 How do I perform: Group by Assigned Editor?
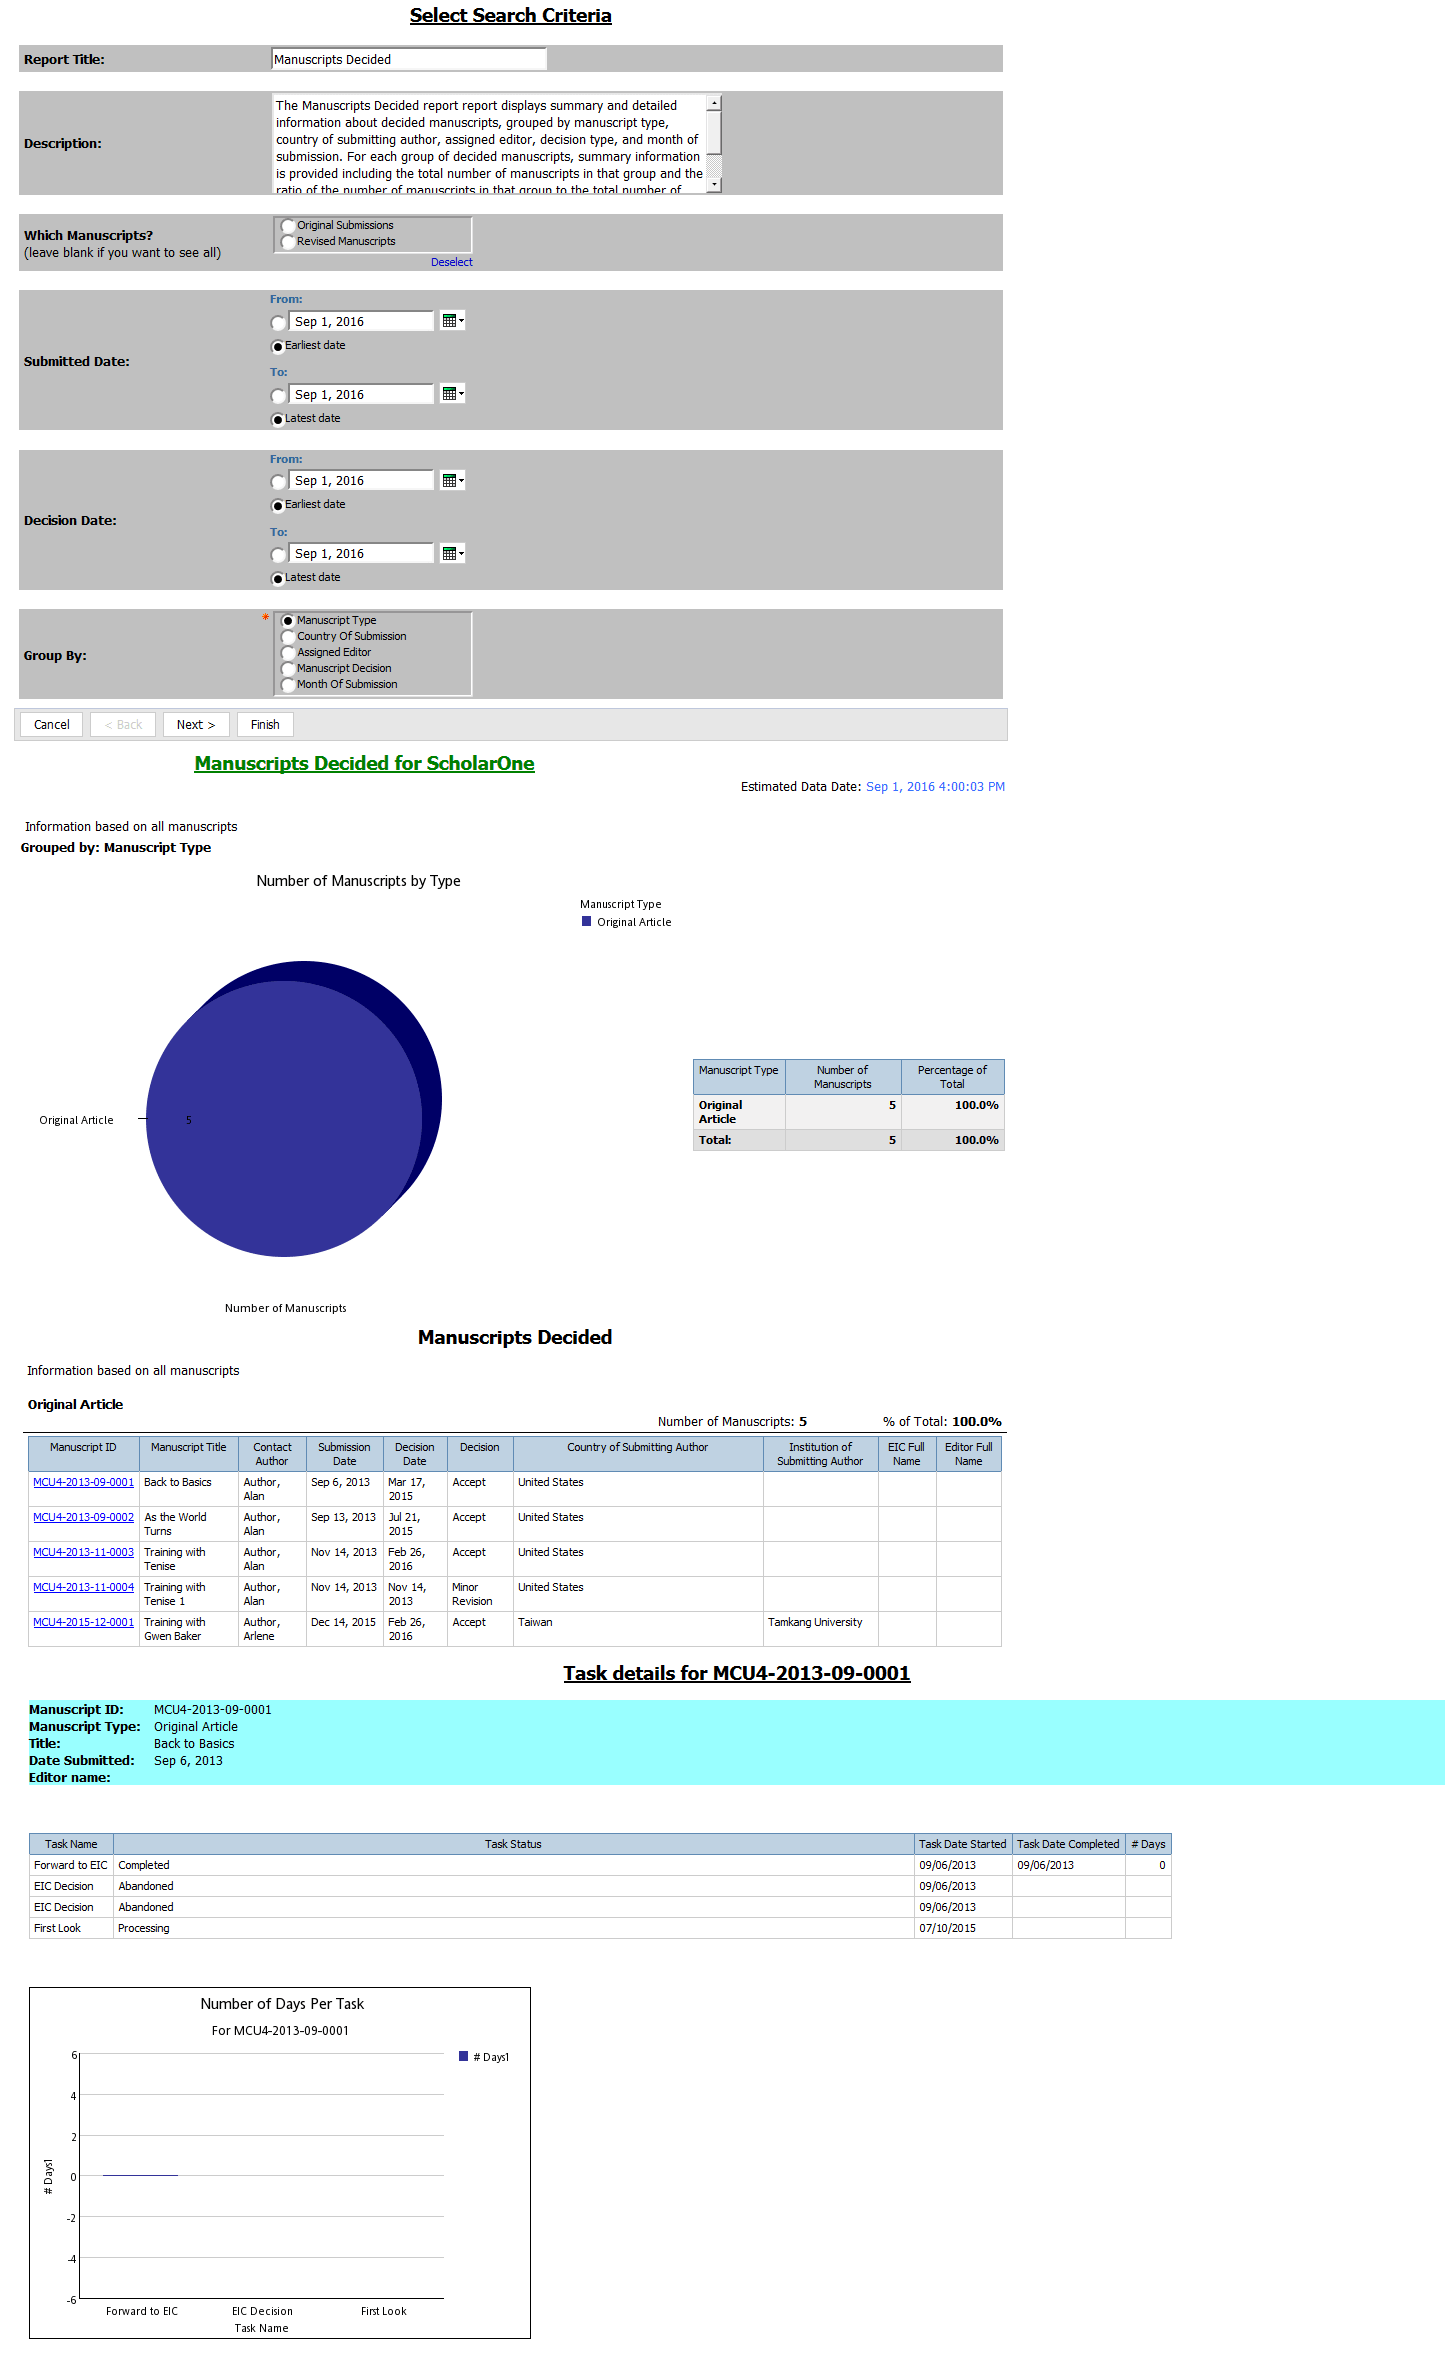click(x=288, y=653)
